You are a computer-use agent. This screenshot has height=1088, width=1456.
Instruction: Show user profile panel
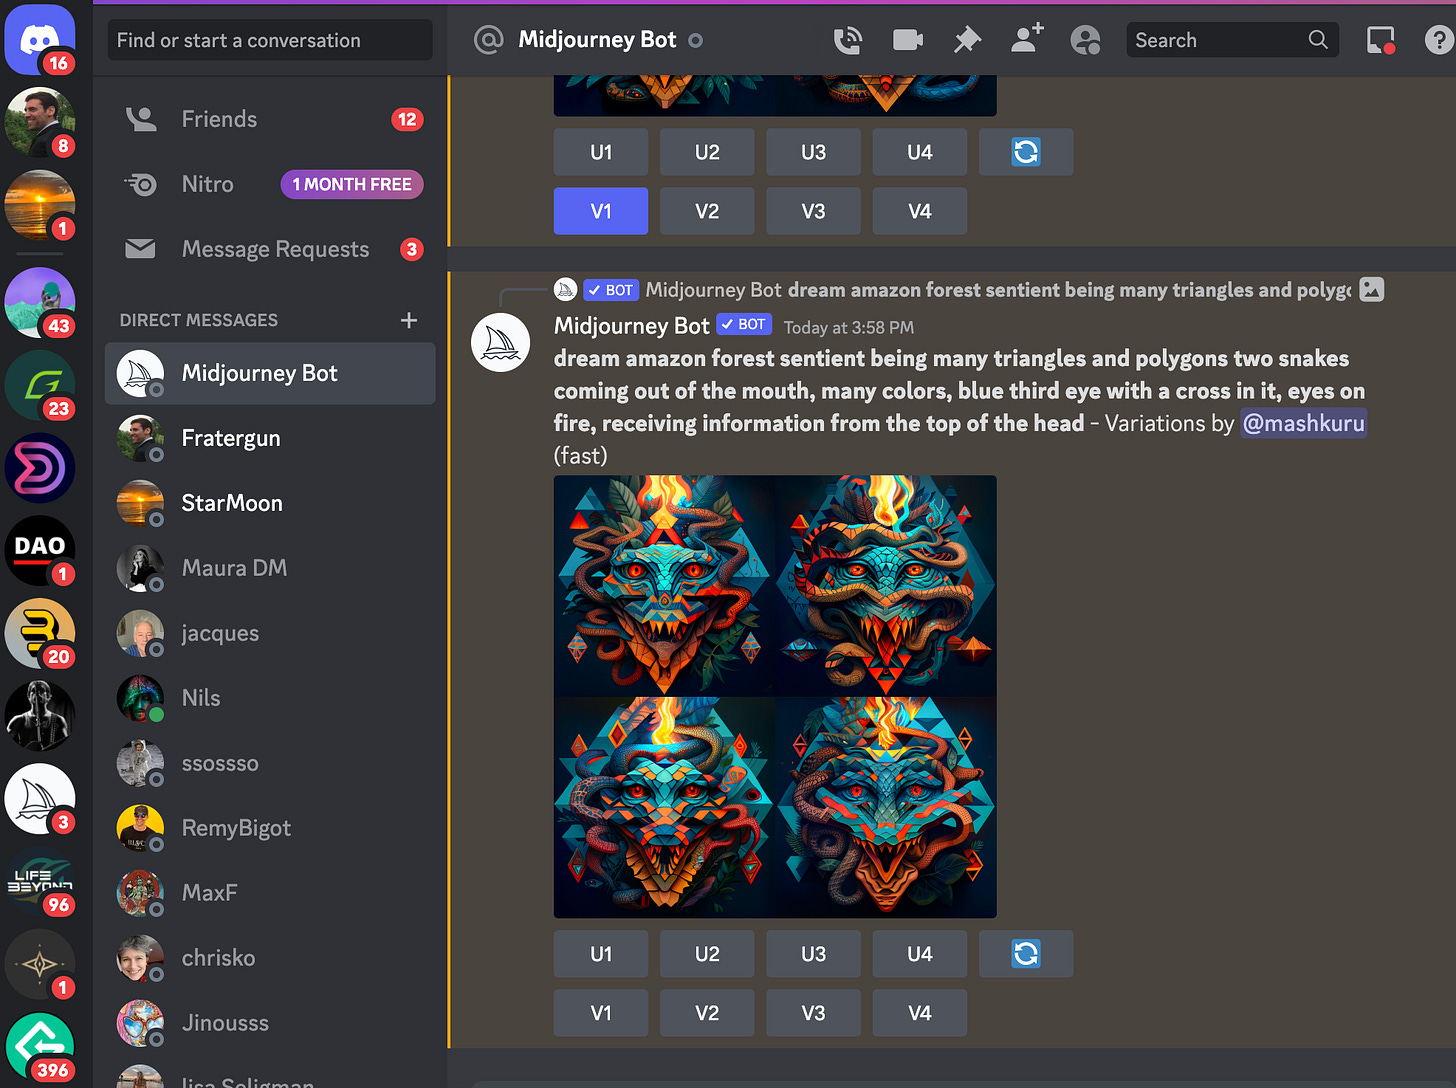[x=1085, y=40]
